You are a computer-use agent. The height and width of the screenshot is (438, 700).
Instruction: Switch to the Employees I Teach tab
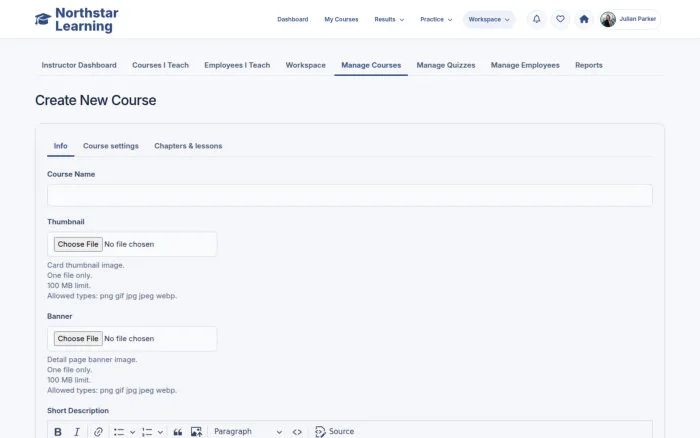[237, 65]
